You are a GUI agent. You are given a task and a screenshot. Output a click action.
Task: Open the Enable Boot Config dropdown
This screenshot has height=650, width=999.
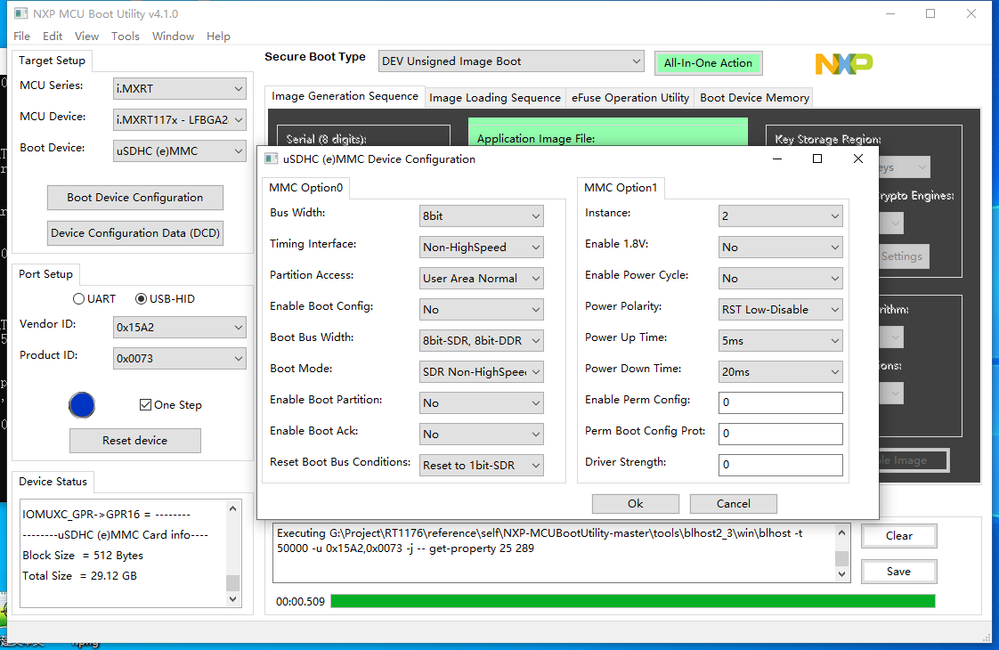pyautogui.click(x=481, y=310)
